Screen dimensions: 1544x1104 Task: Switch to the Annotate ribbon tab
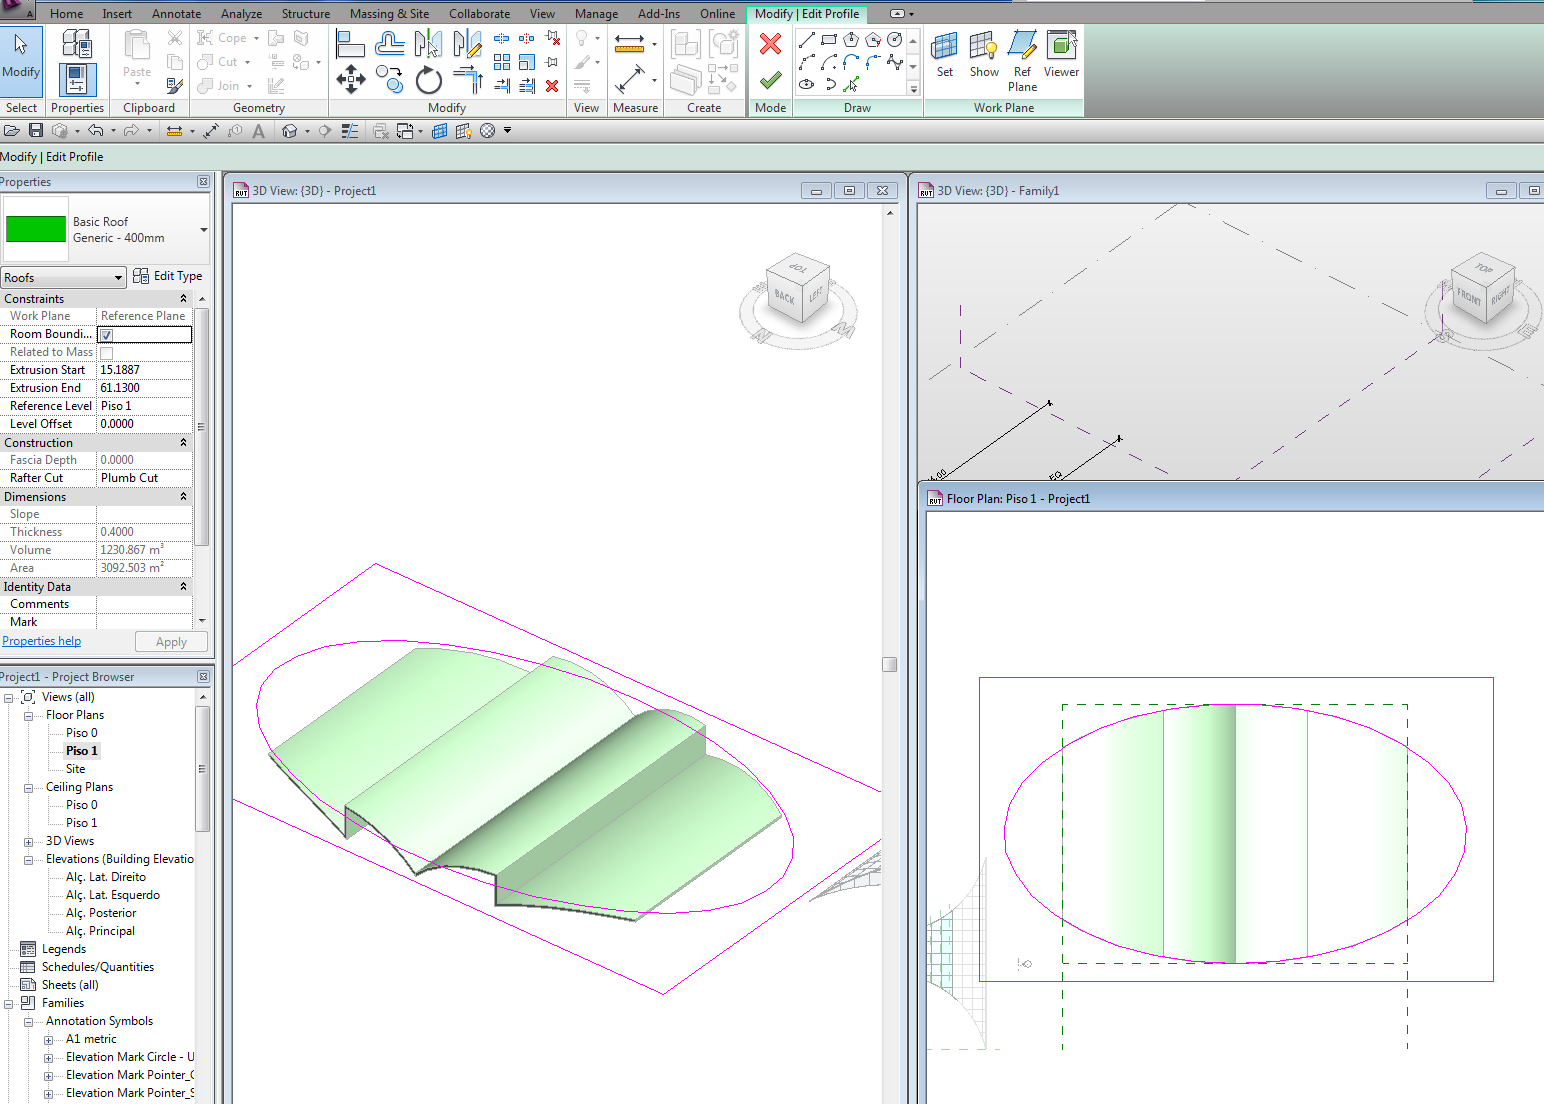[176, 14]
